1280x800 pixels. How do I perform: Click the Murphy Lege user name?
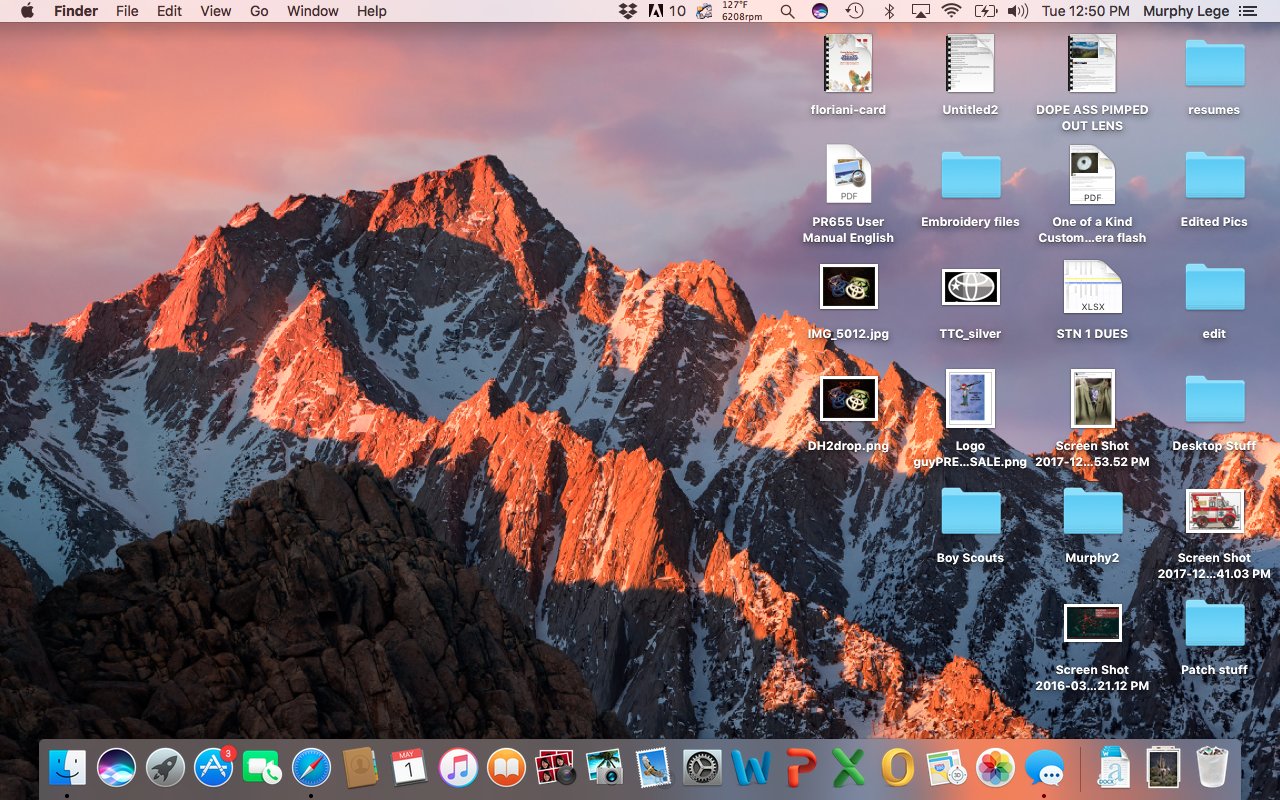1186,11
